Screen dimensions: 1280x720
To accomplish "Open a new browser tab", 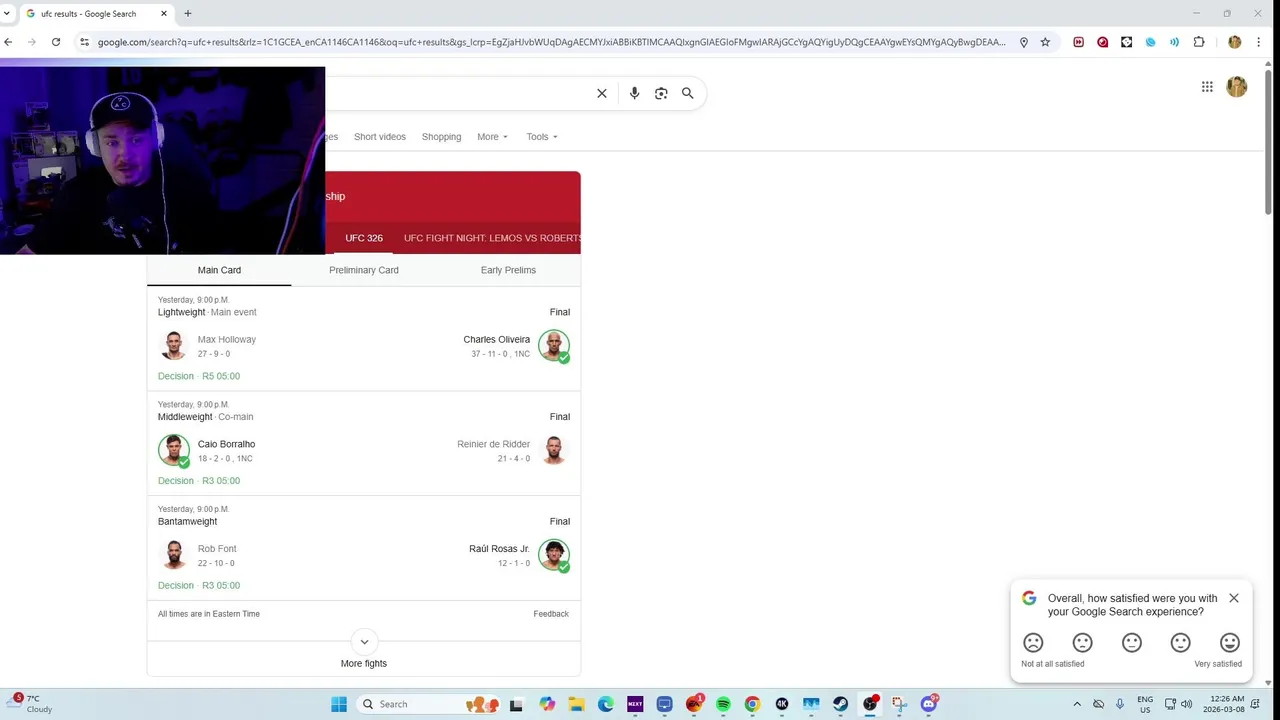I will tap(187, 14).
